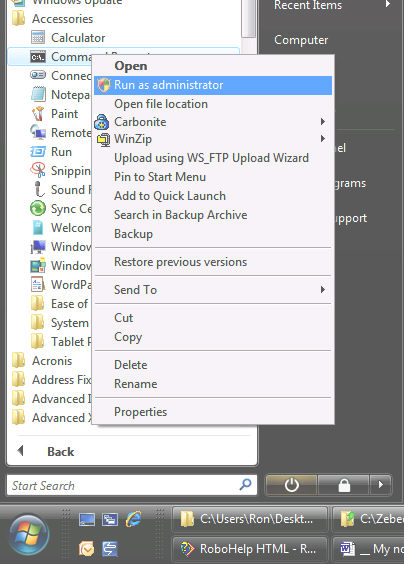Click the lock computer button
This screenshot has height=564, width=404.
coord(344,485)
